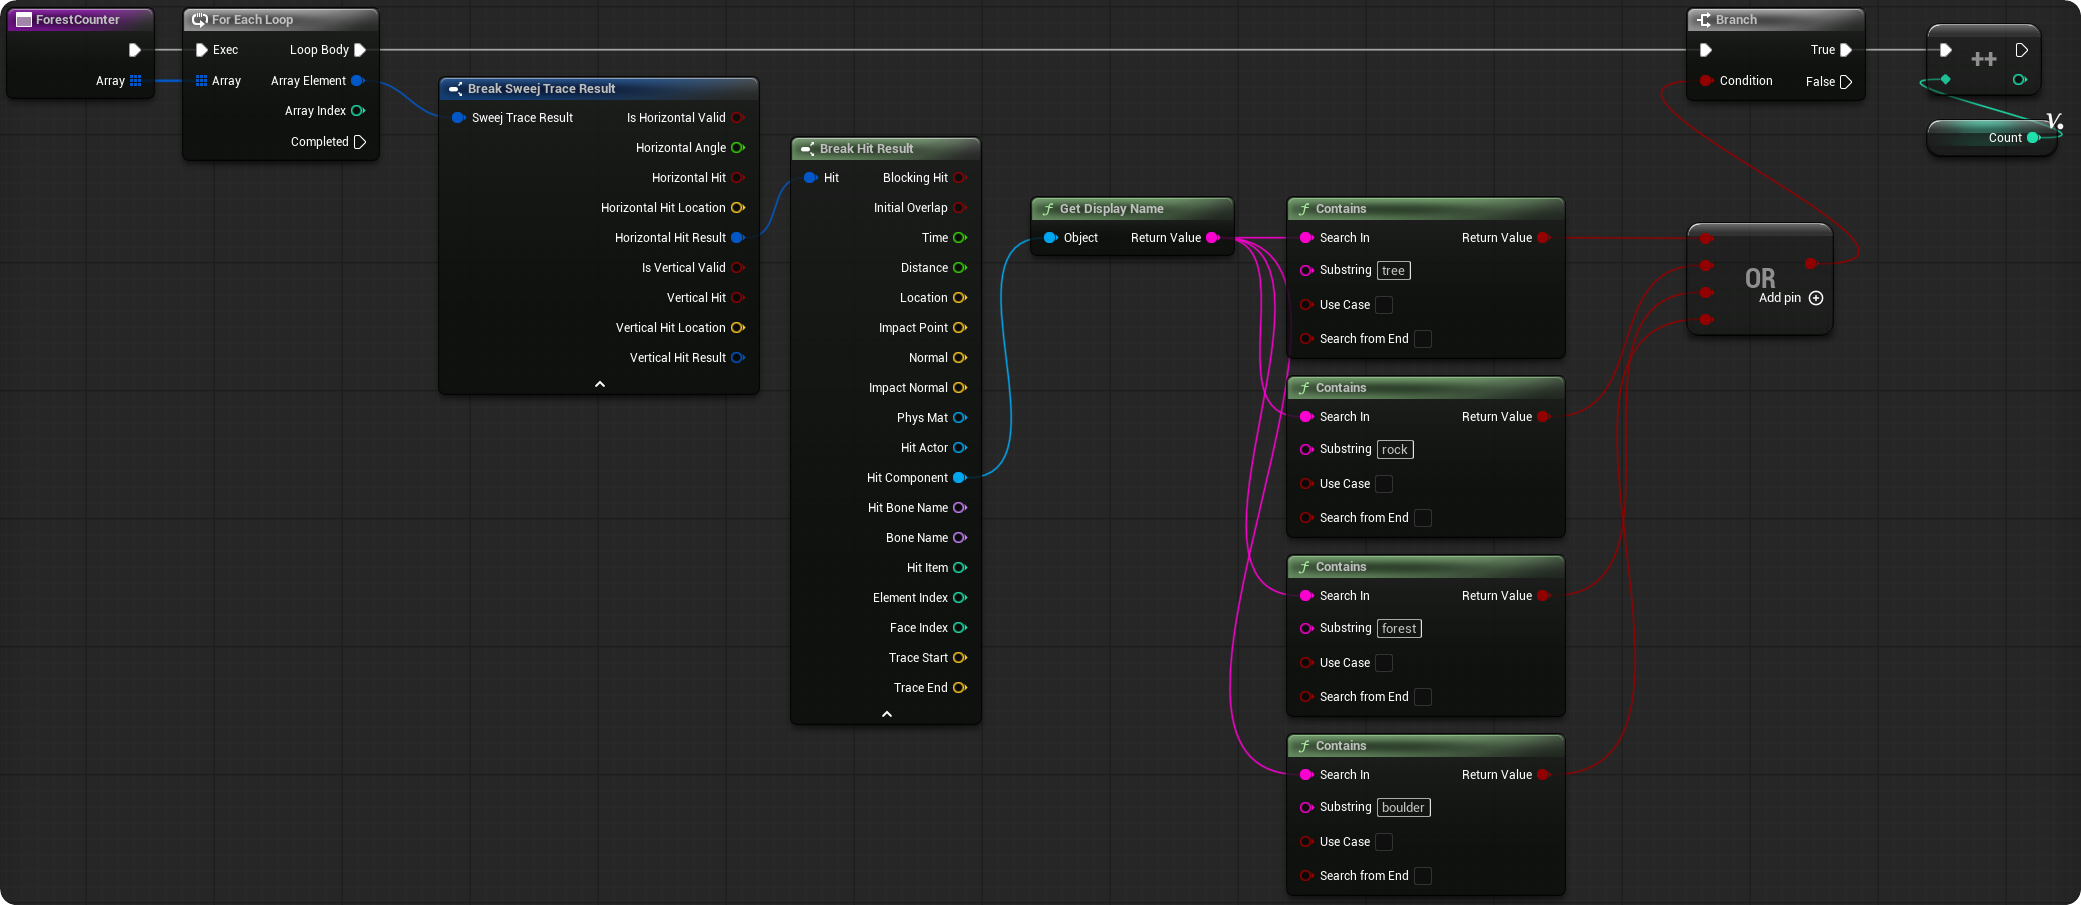Click the Branch node header icon
Image resolution: width=2081 pixels, height=905 pixels.
point(1704,20)
